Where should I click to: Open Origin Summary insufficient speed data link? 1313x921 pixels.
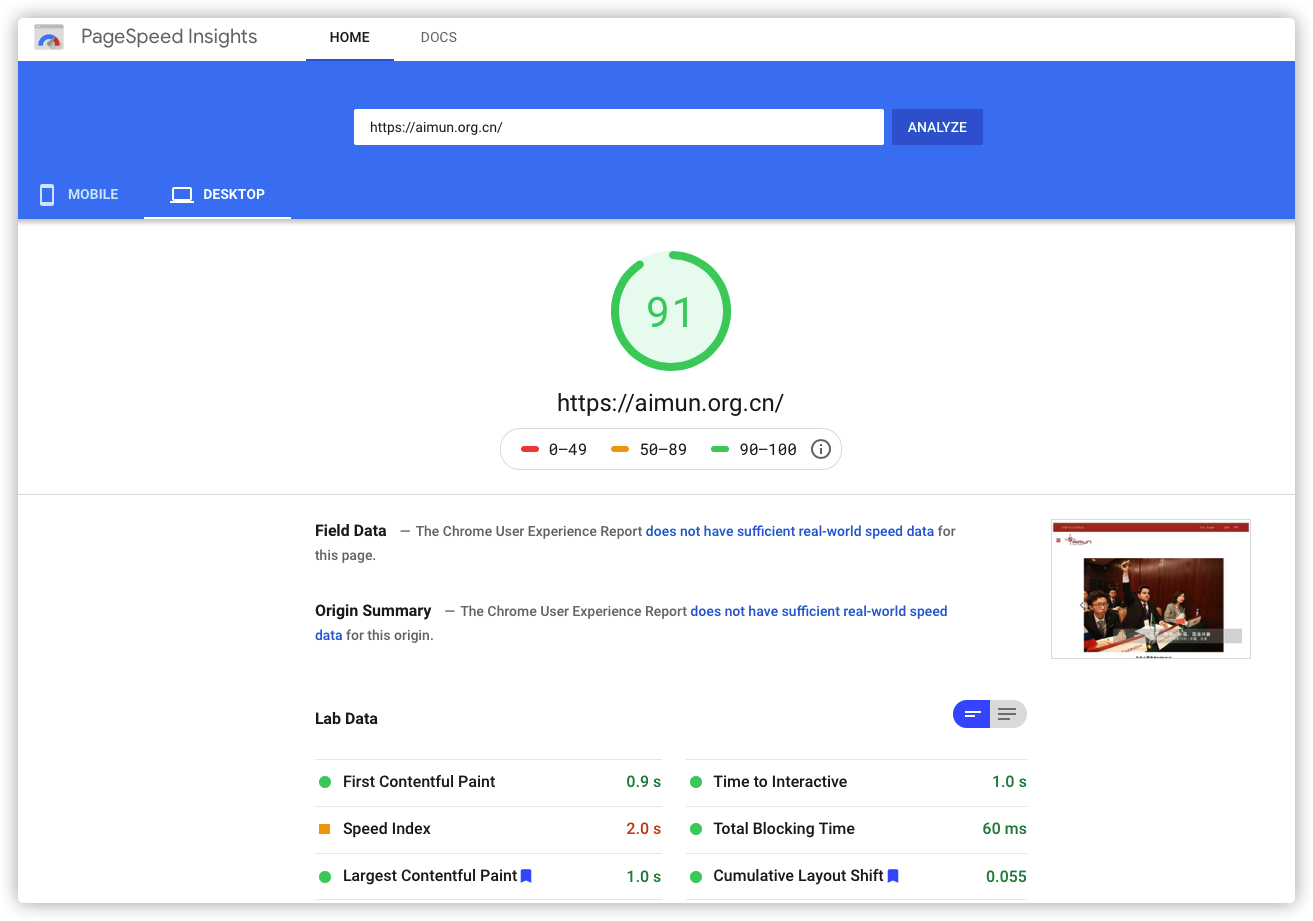point(819,611)
